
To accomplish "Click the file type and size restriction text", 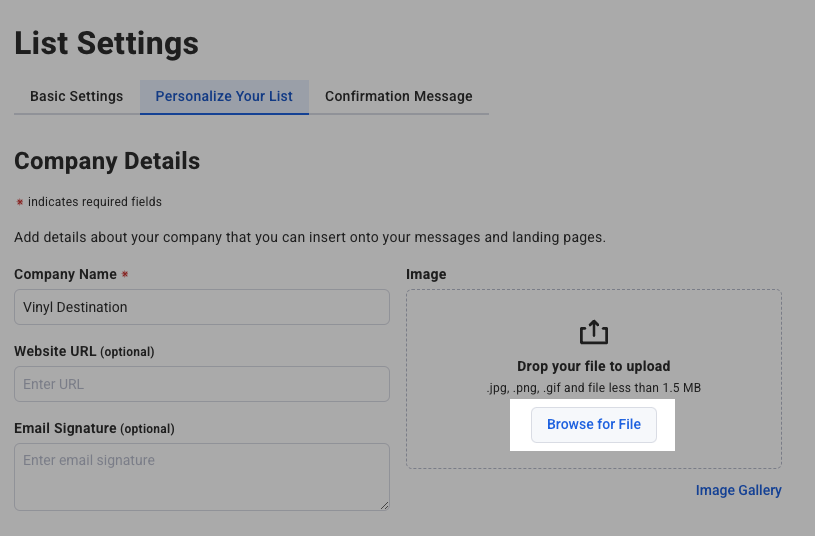I will point(593,387).
